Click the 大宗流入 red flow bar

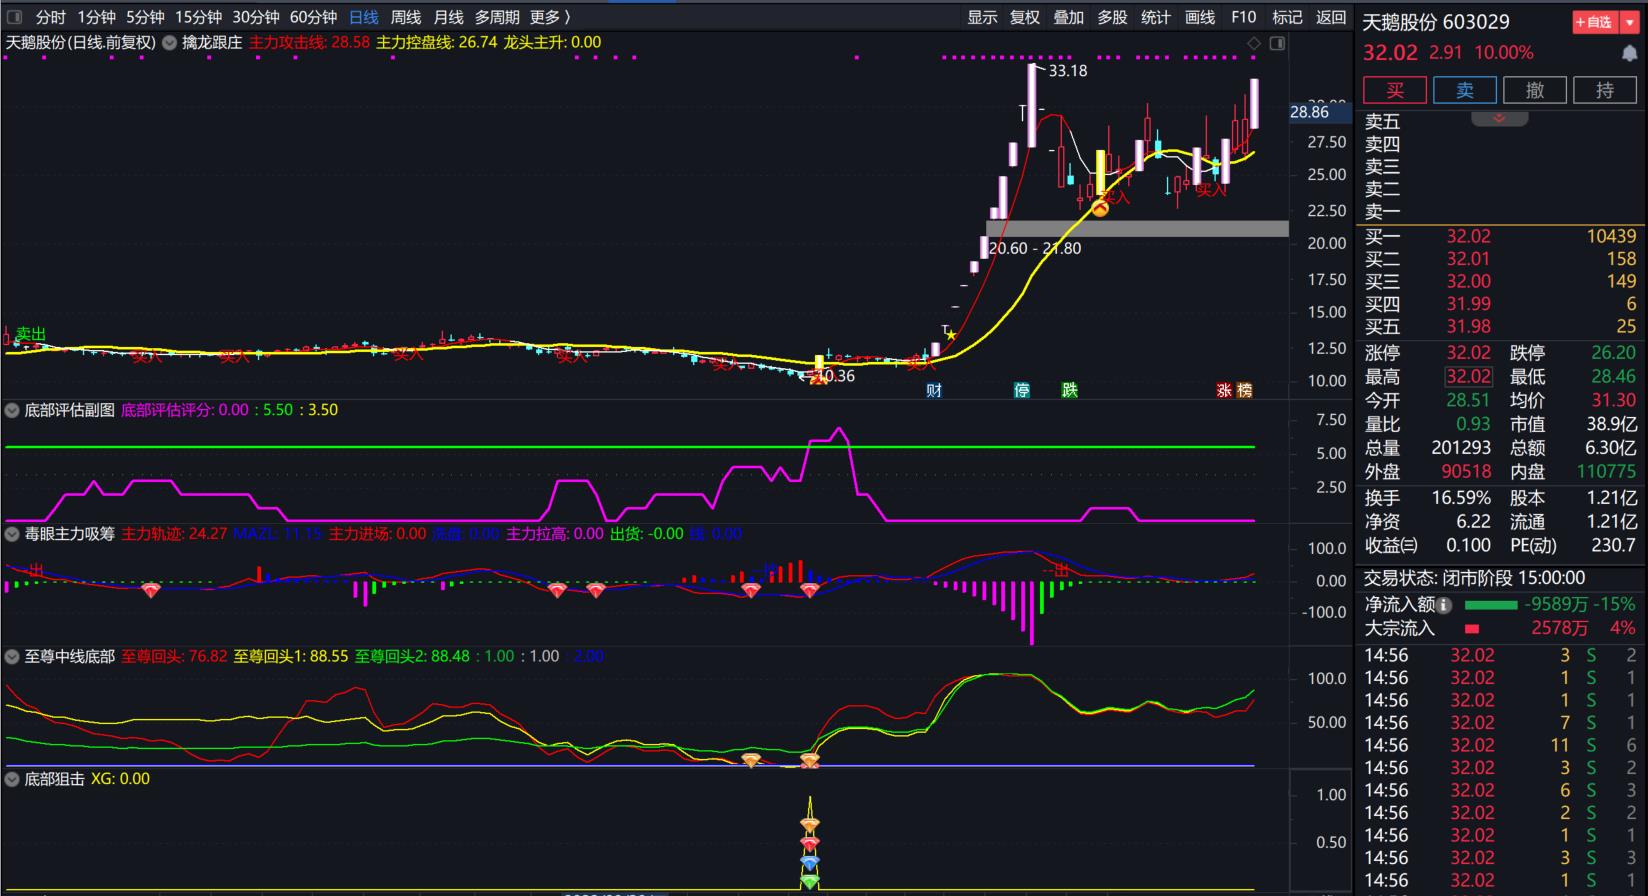pos(1471,629)
